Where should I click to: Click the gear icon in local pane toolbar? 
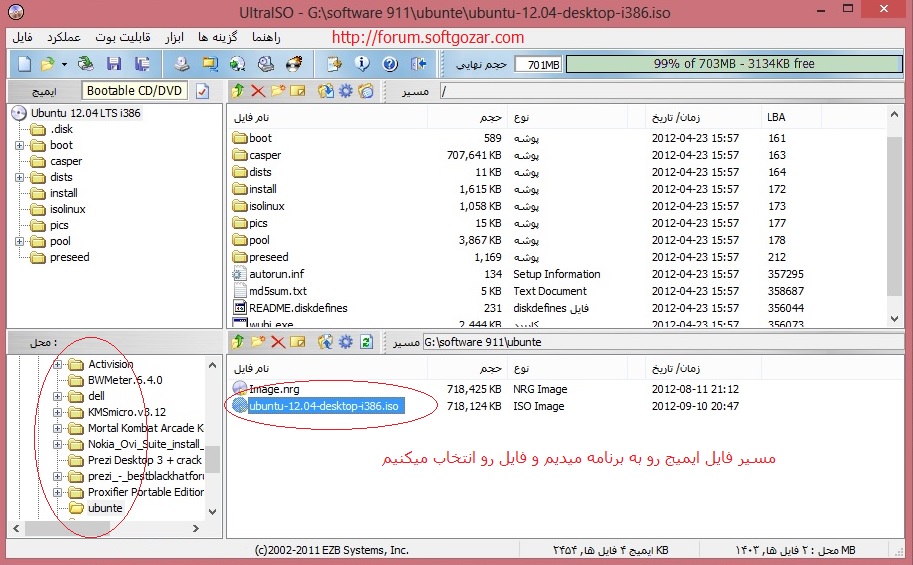click(346, 342)
